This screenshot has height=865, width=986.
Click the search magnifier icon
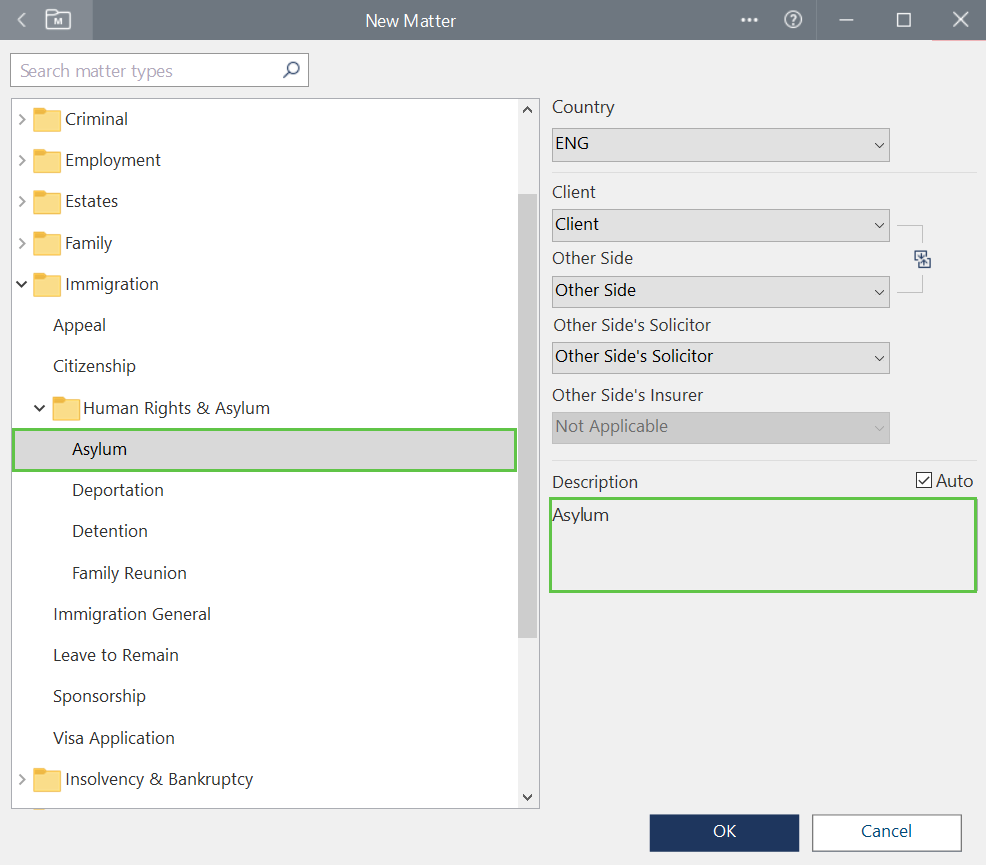[291, 70]
